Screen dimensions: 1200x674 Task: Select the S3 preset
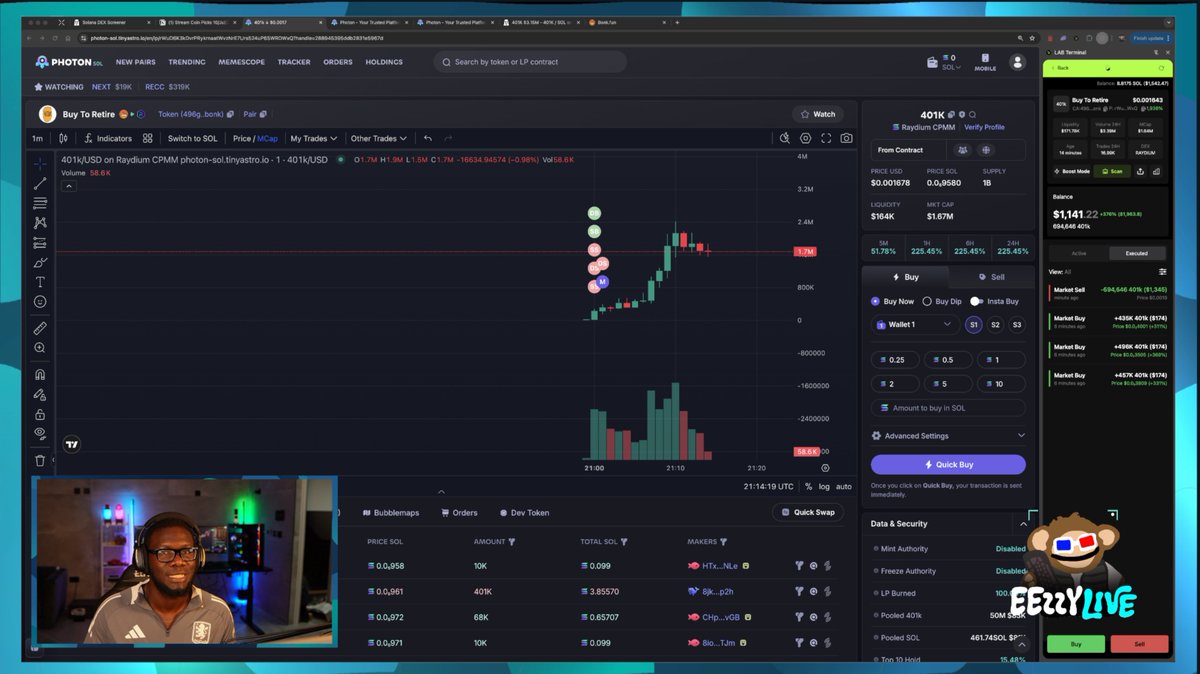pos(1017,324)
